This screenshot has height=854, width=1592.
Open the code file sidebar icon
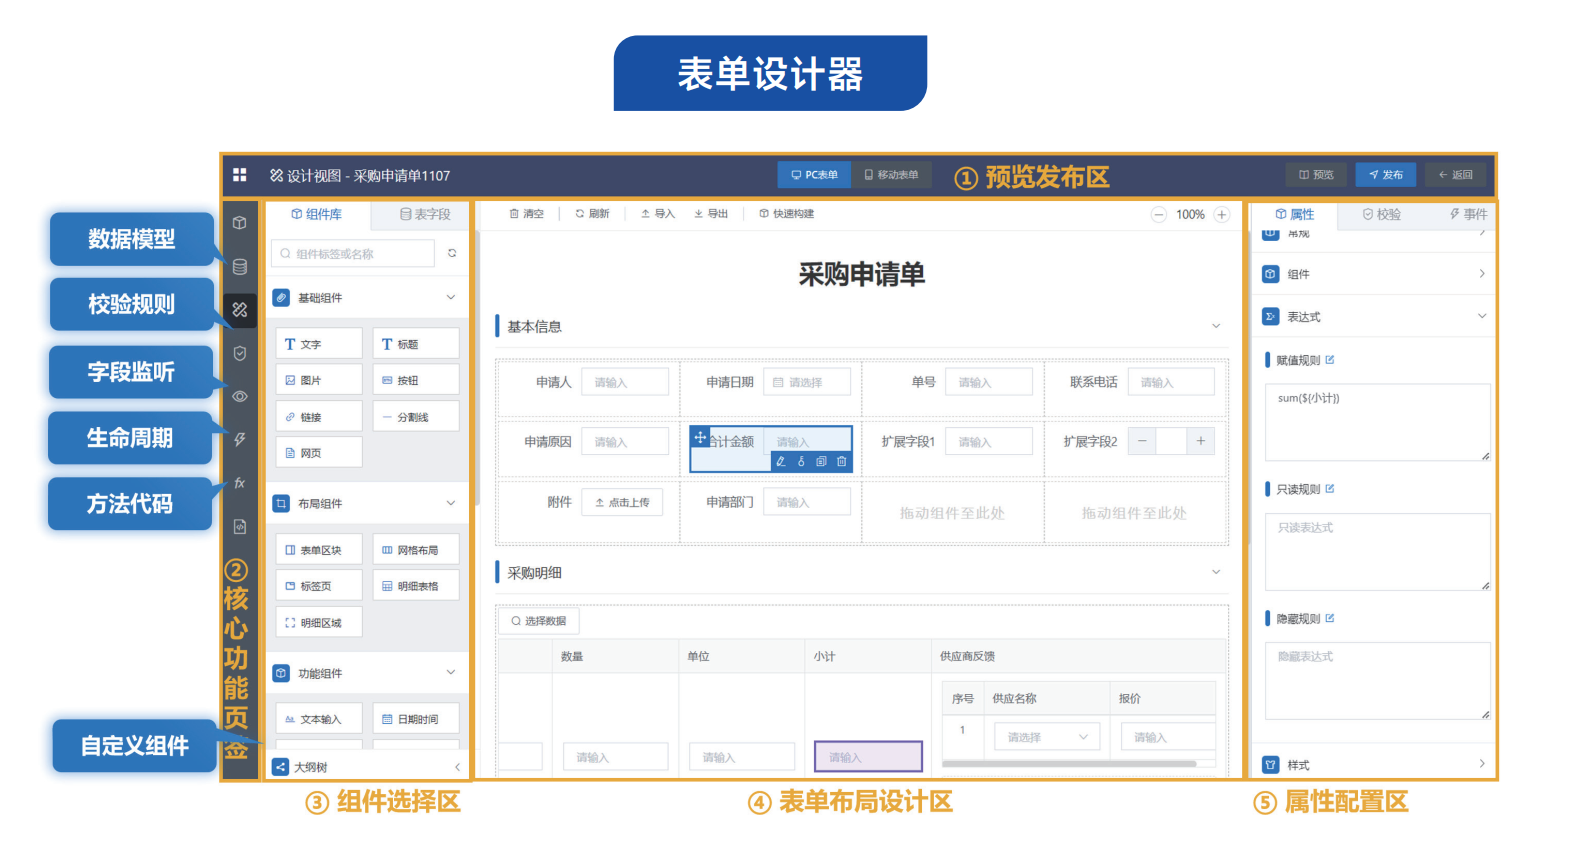pyautogui.click(x=240, y=527)
